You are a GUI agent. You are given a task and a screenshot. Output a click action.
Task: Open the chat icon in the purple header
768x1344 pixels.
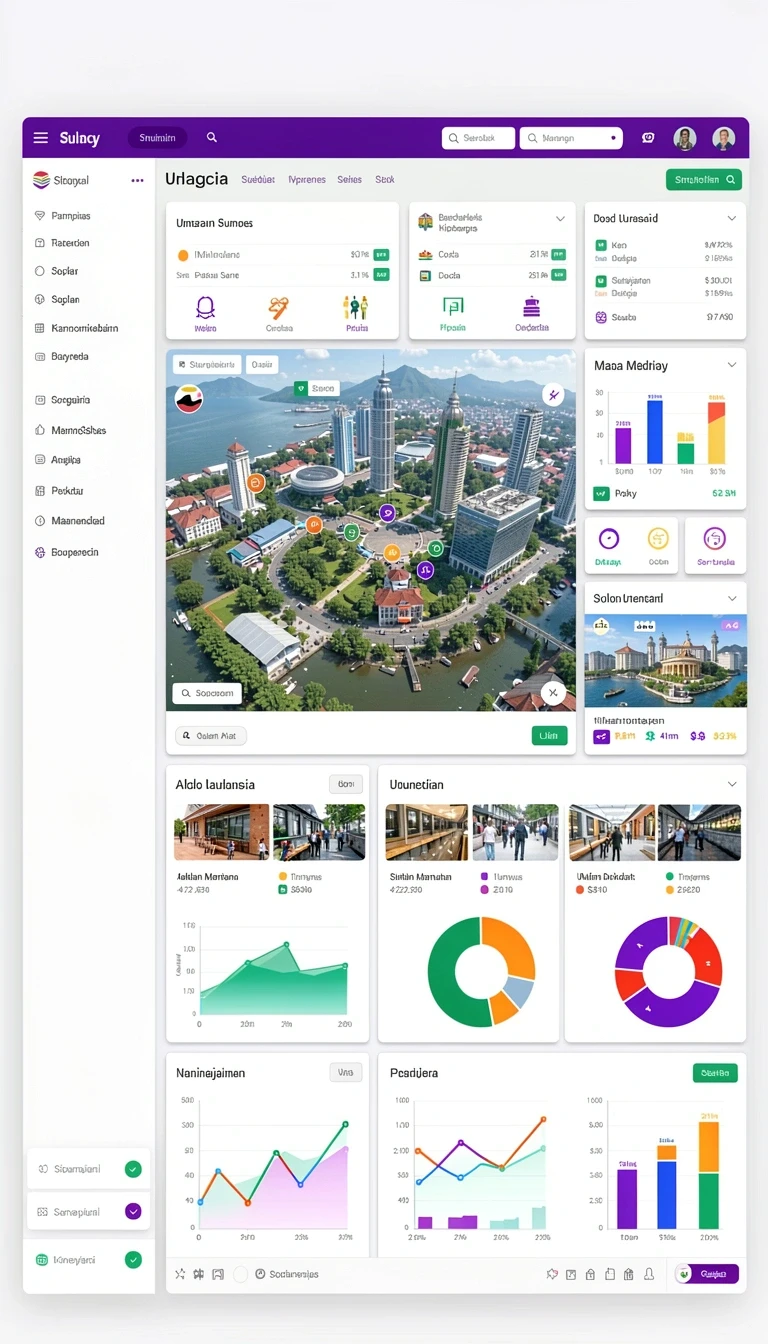tap(648, 138)
